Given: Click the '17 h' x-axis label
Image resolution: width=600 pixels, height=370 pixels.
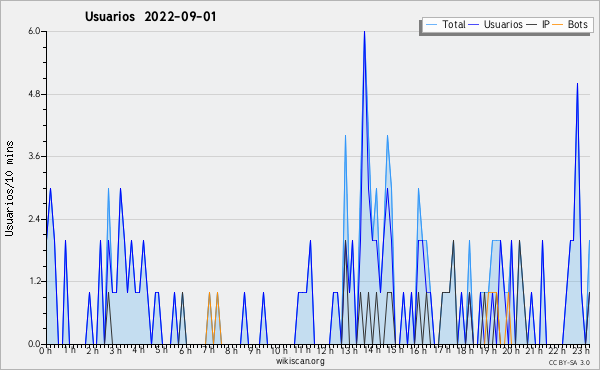Looking at the screenshot, I should tap(442, 350).
